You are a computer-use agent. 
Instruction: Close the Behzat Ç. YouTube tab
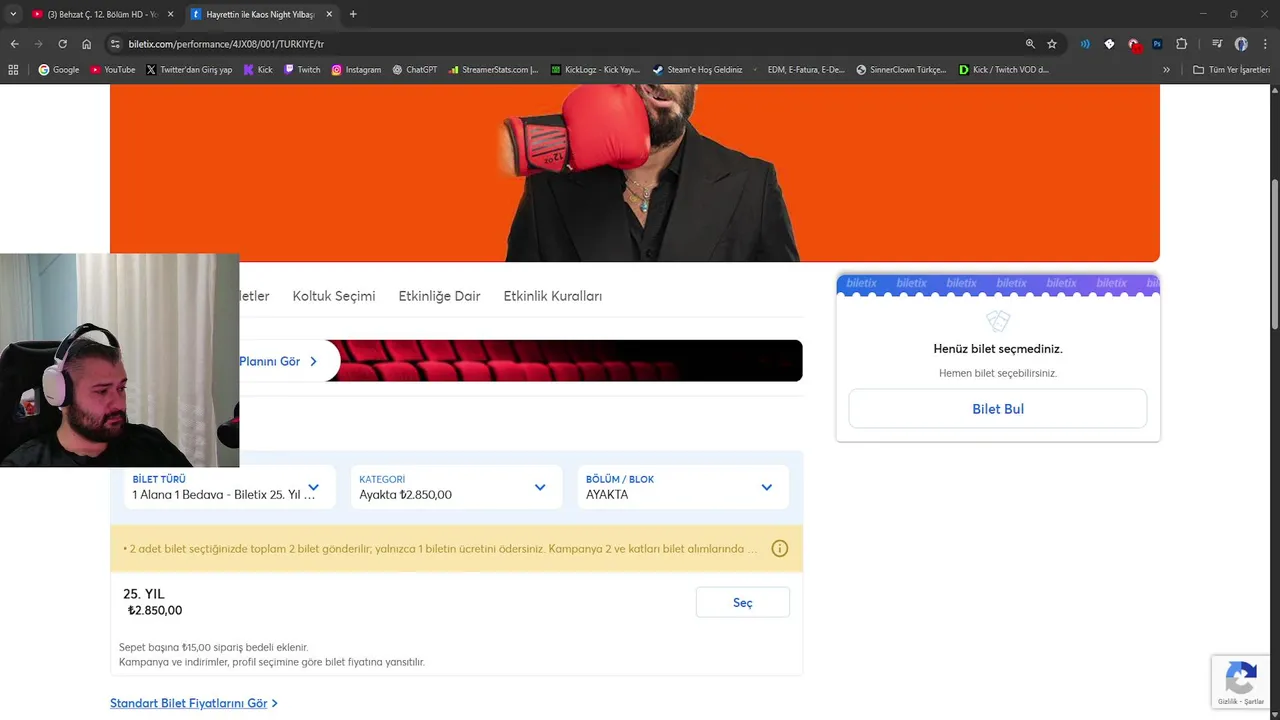(171, 14)
